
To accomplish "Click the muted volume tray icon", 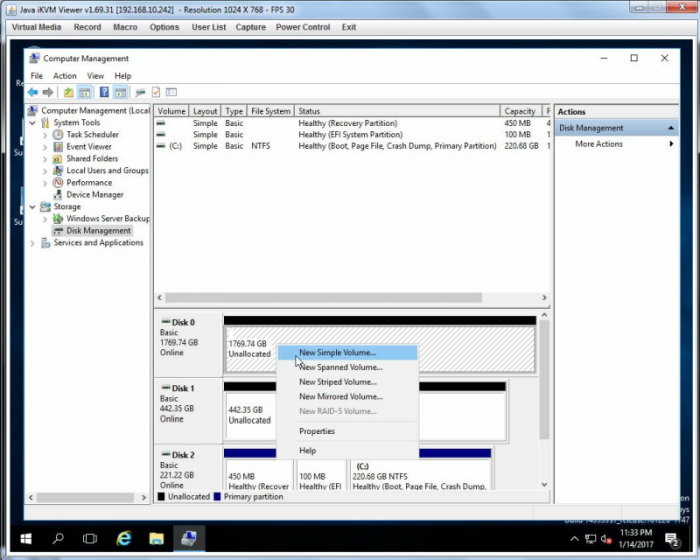I will tap(606, 539).
